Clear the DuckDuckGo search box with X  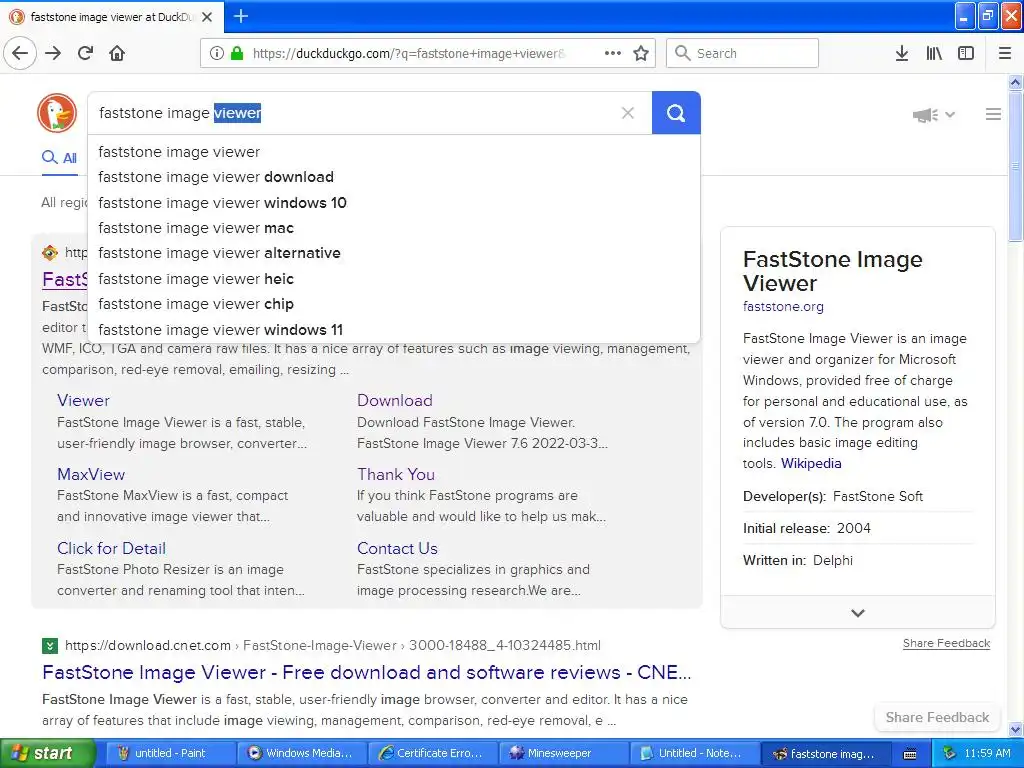coord(628,113)
